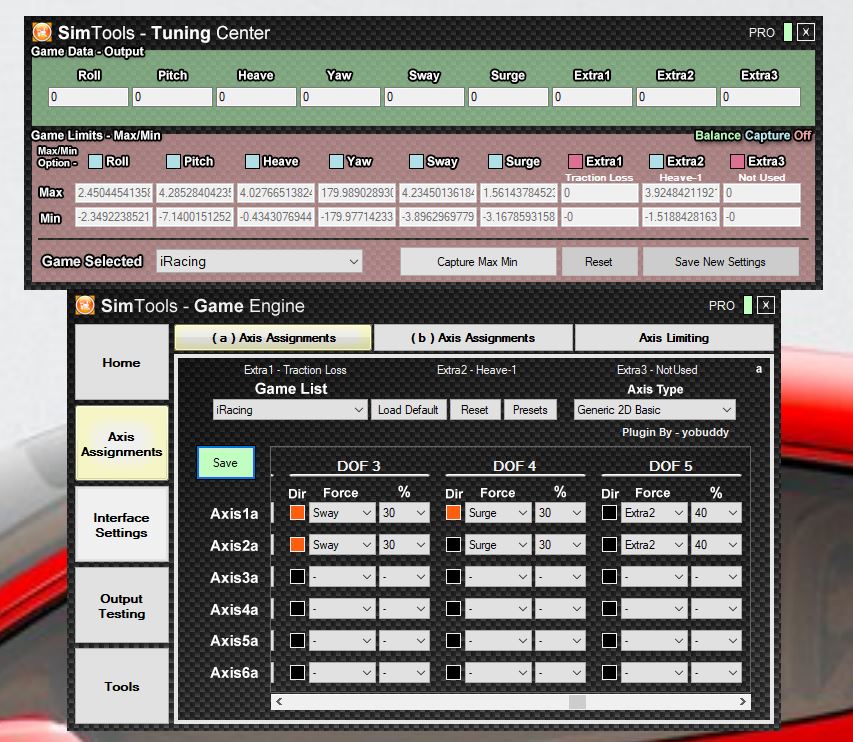Viewport: 853px width, 742px height.
Task: Click the Surge Max value field
Action: (x=518, y=193)
